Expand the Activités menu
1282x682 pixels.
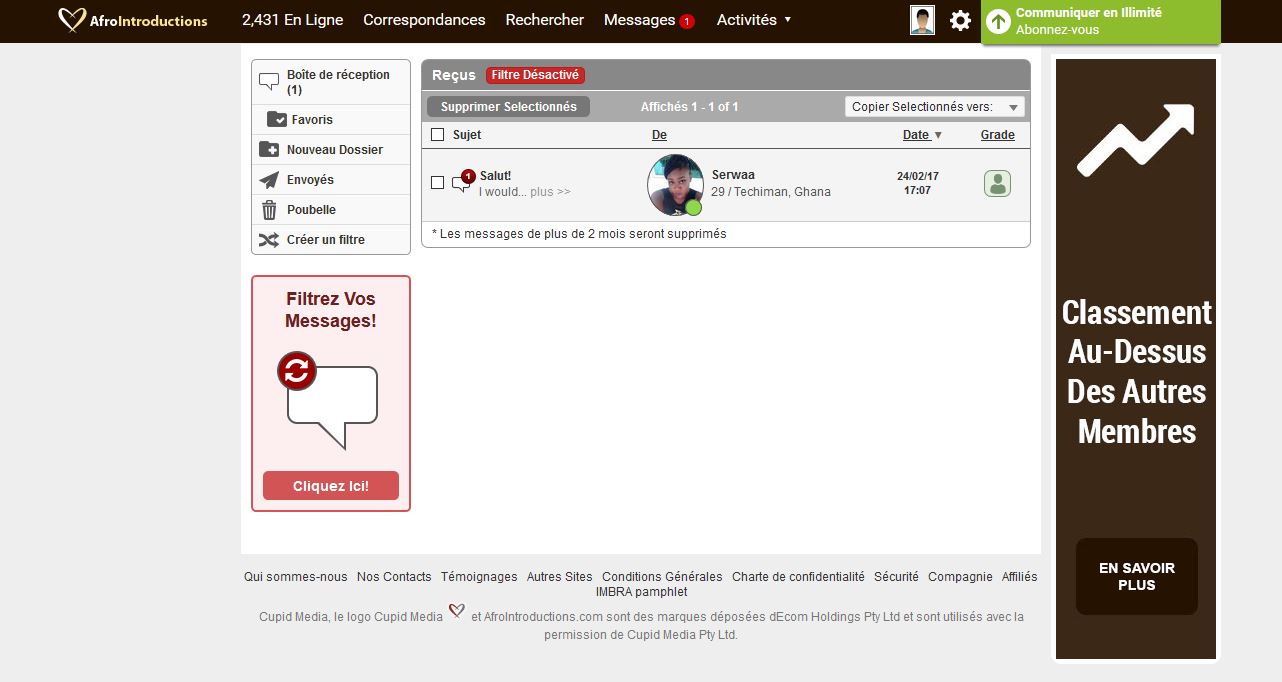753,20
